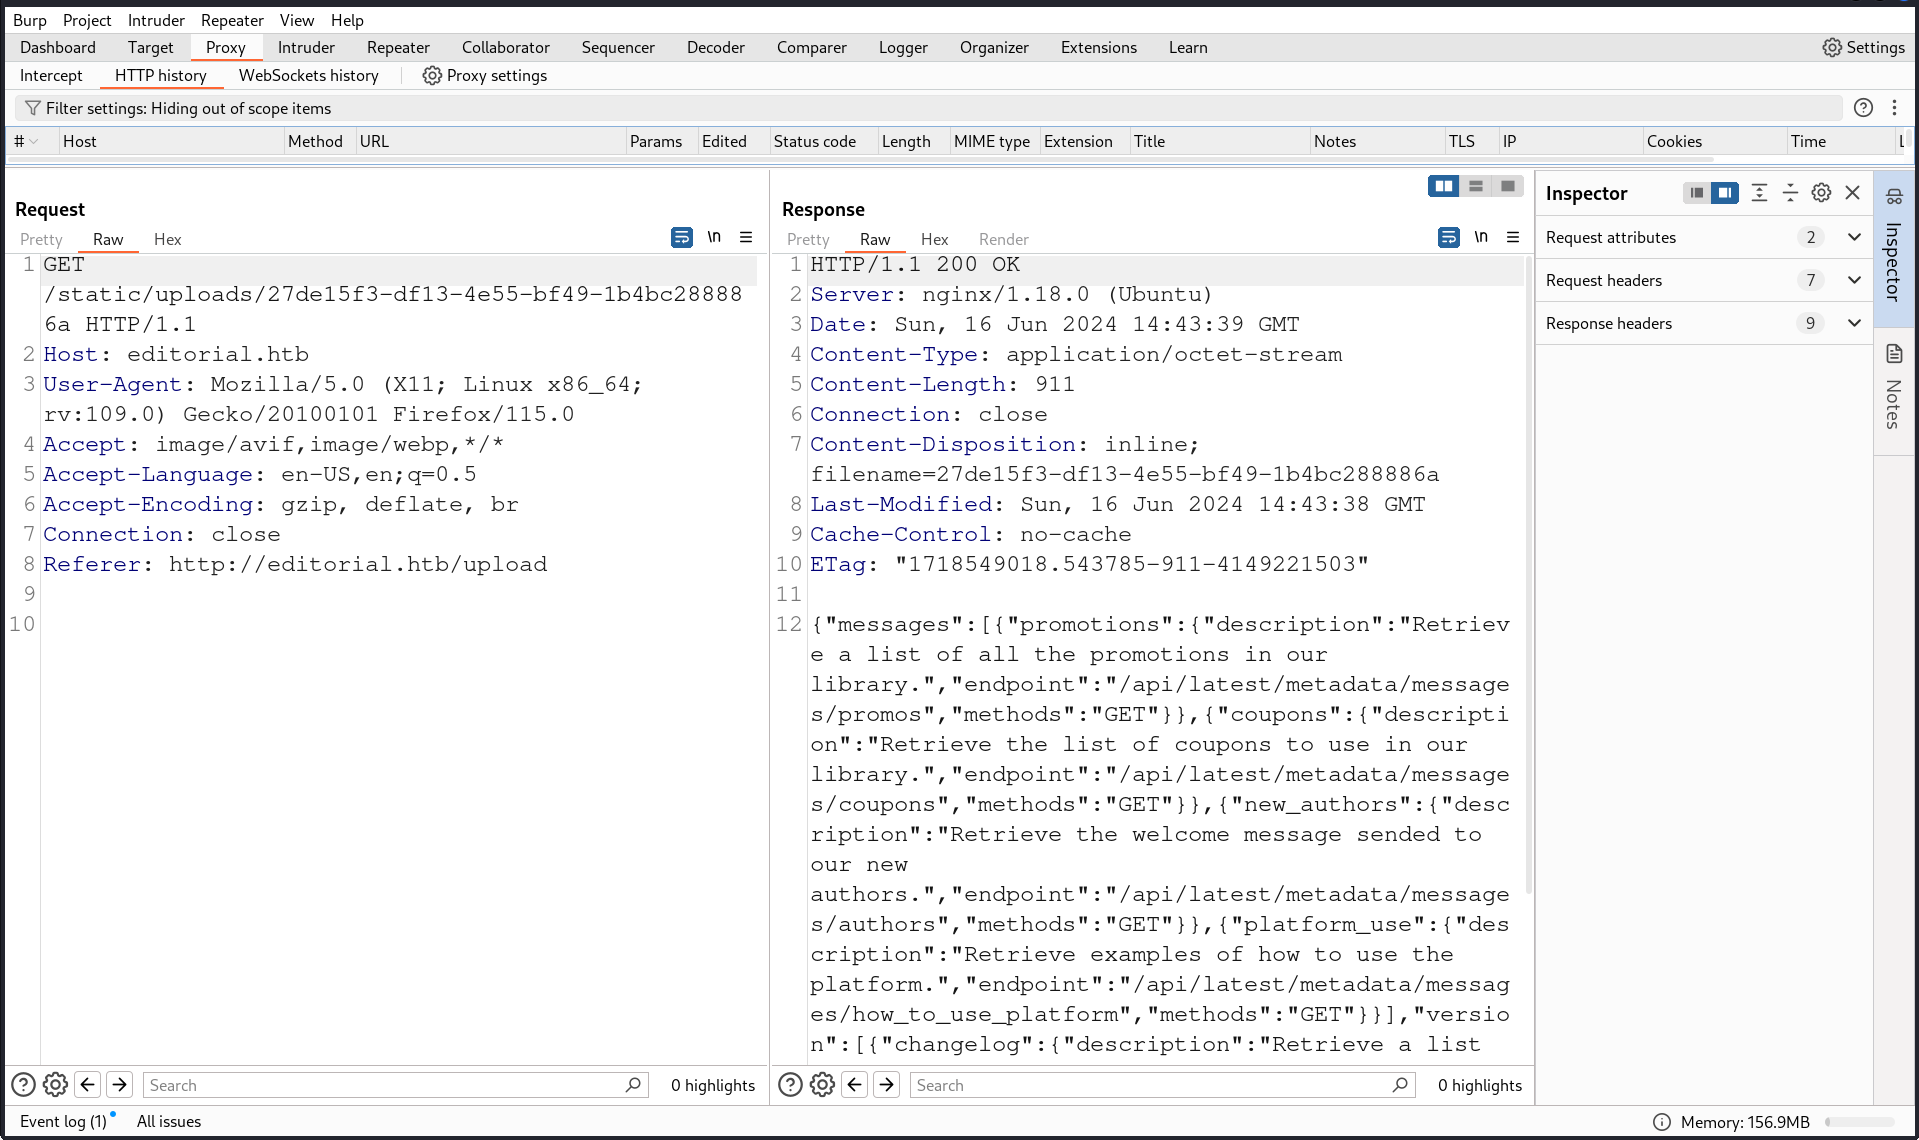Go to previous match in Request search
The width and height of the screenshot is (1919, 1140).
tap(88, 1085)
